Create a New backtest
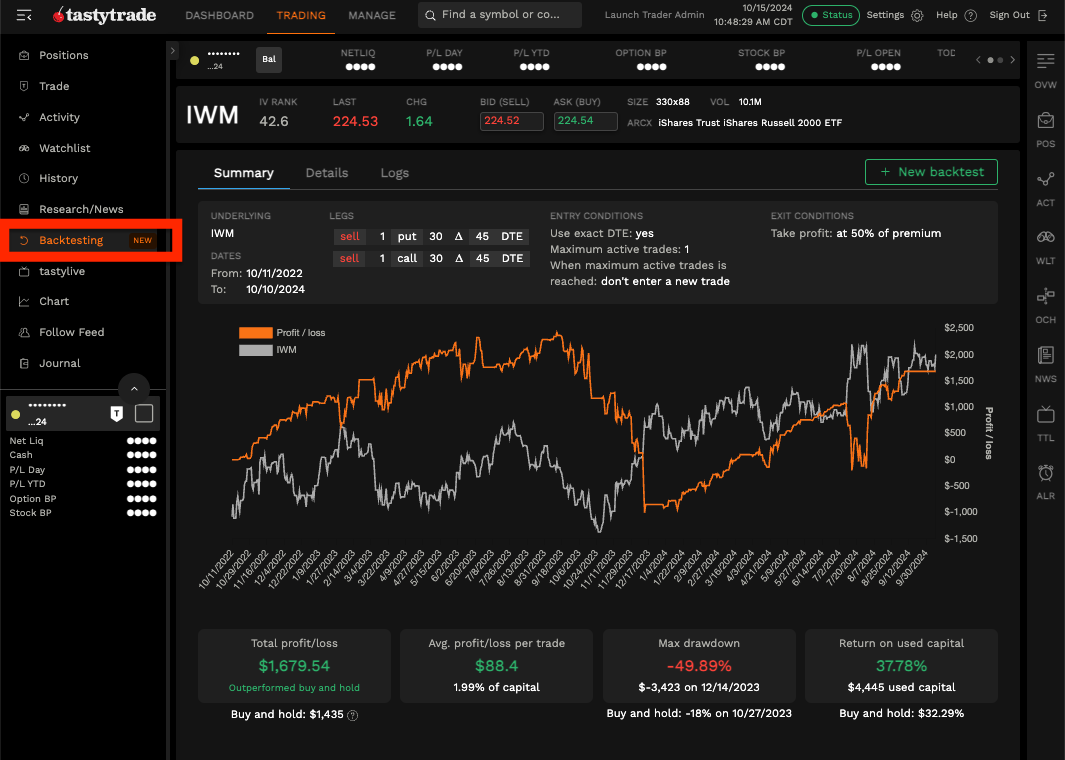The width and height of the screenshot is (1065, 760). click(930, 172)
